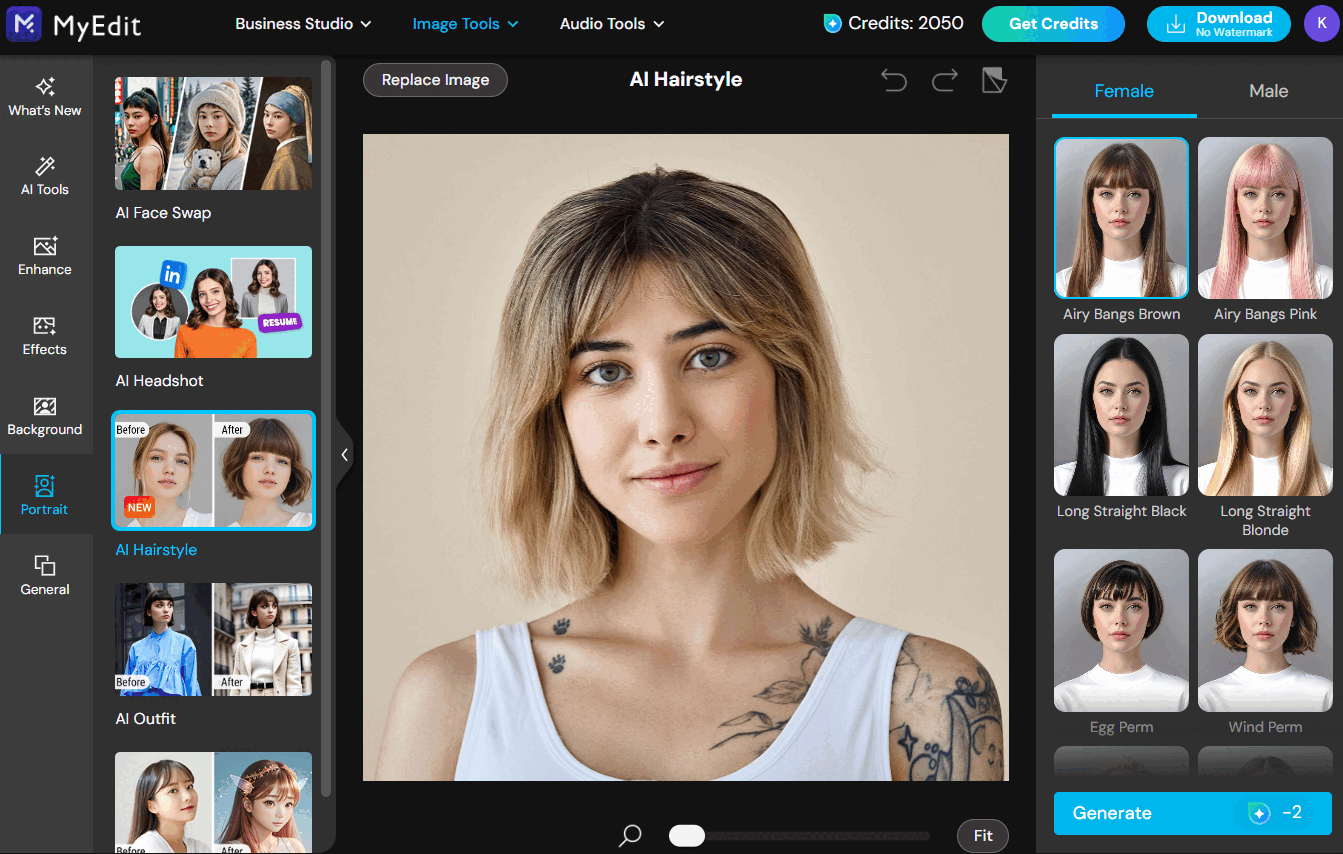Viewport: 1343px width, 854px height.
Task: Switch to the Female tab
Action: [x=1124, y=91]
